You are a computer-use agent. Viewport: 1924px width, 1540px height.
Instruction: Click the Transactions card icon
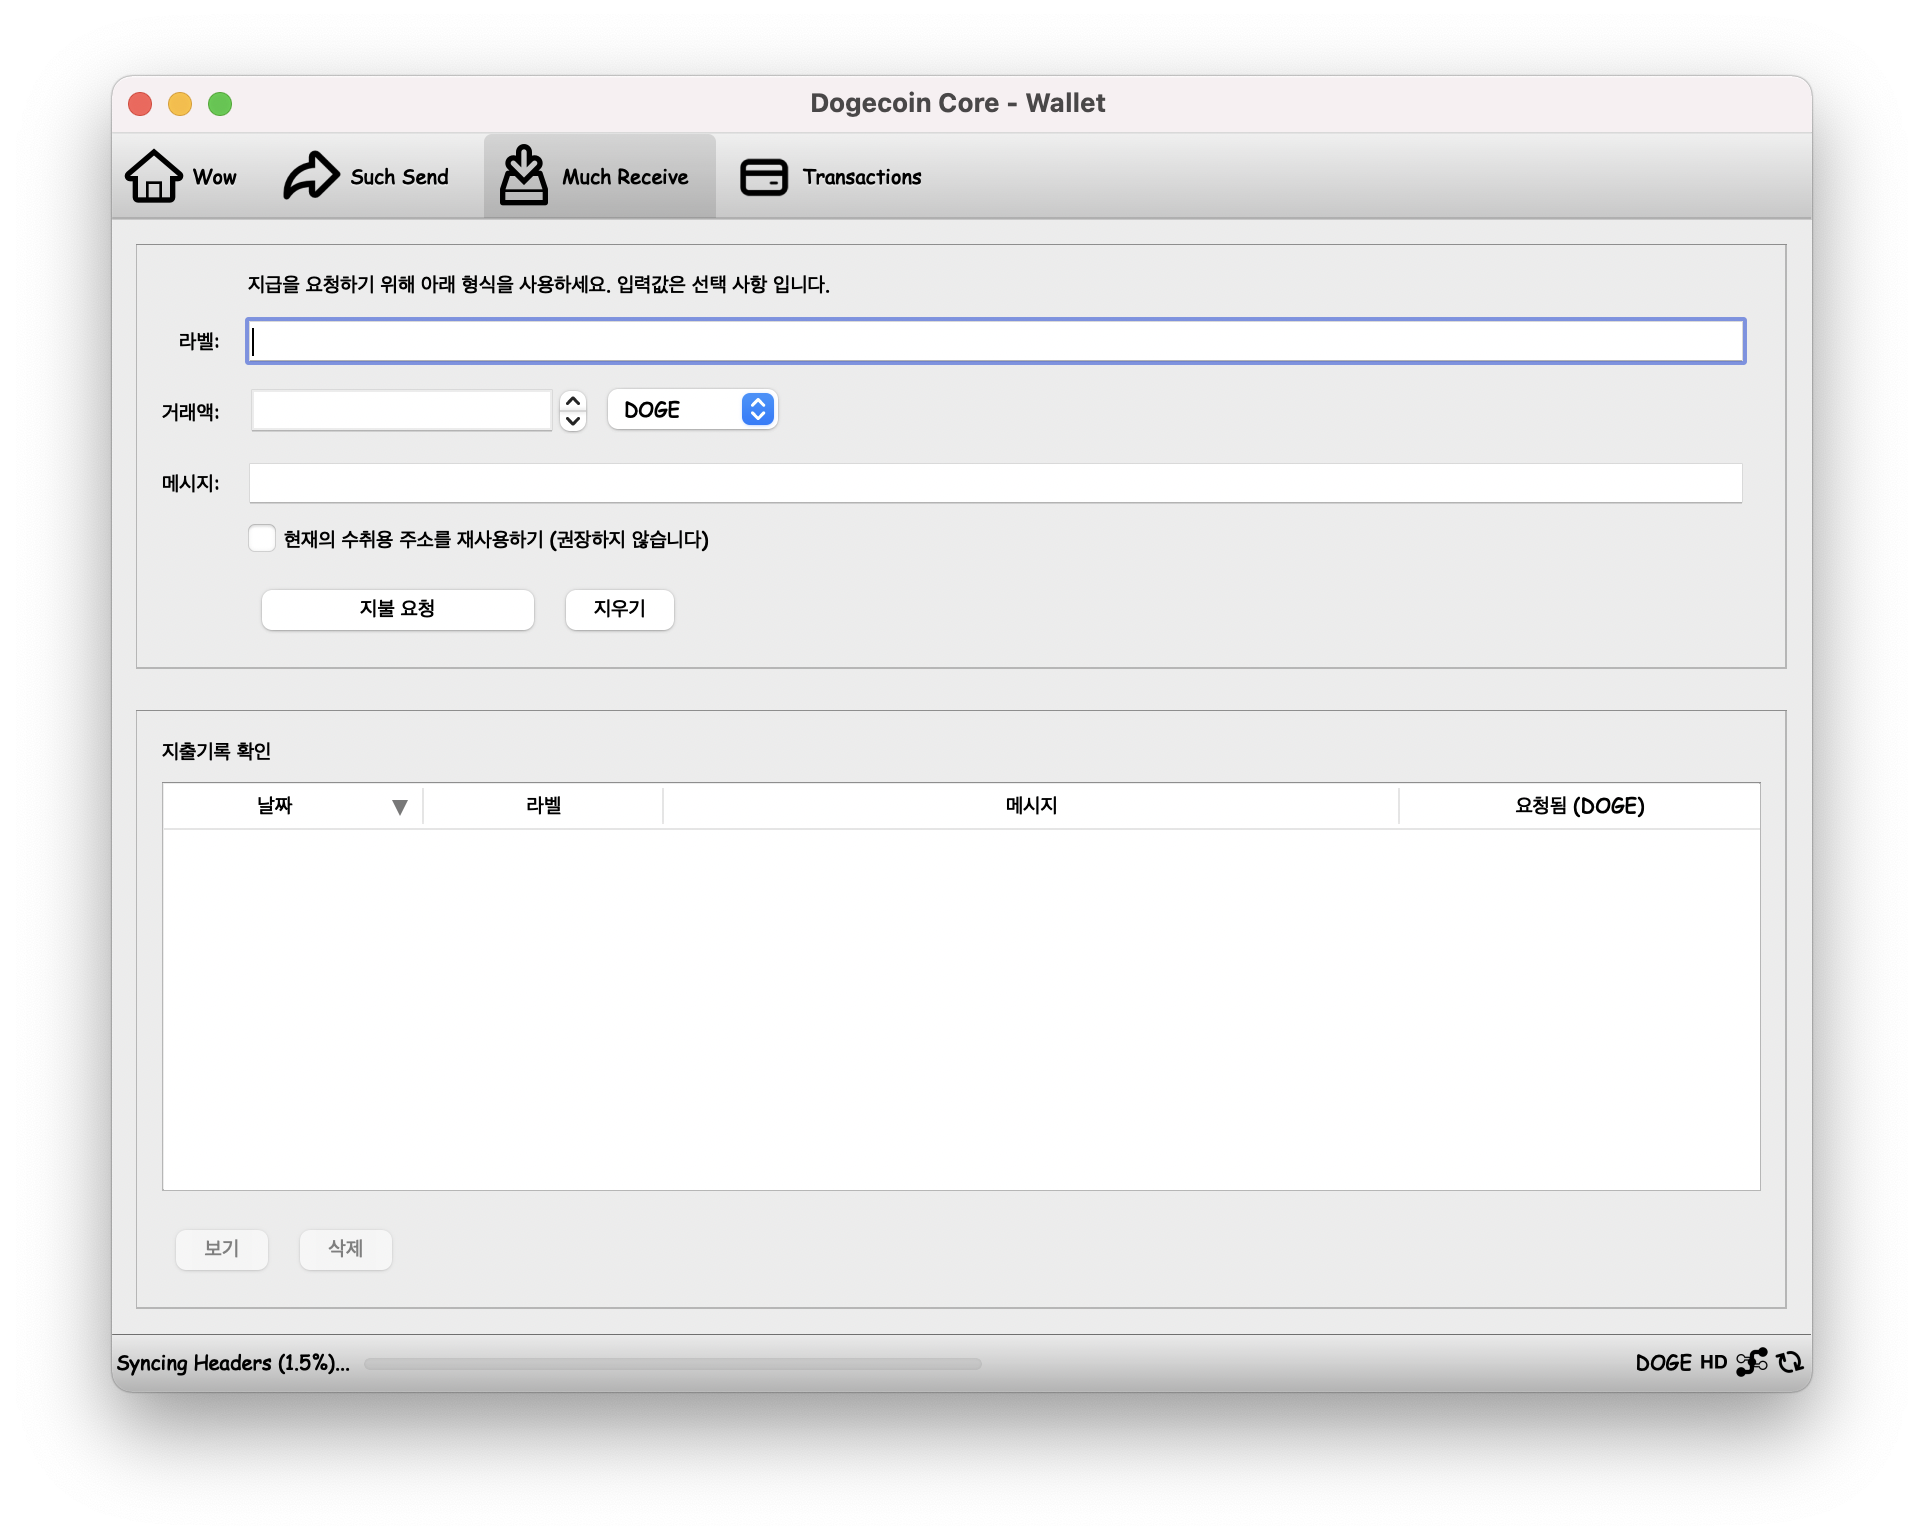[x=764, y=177]
